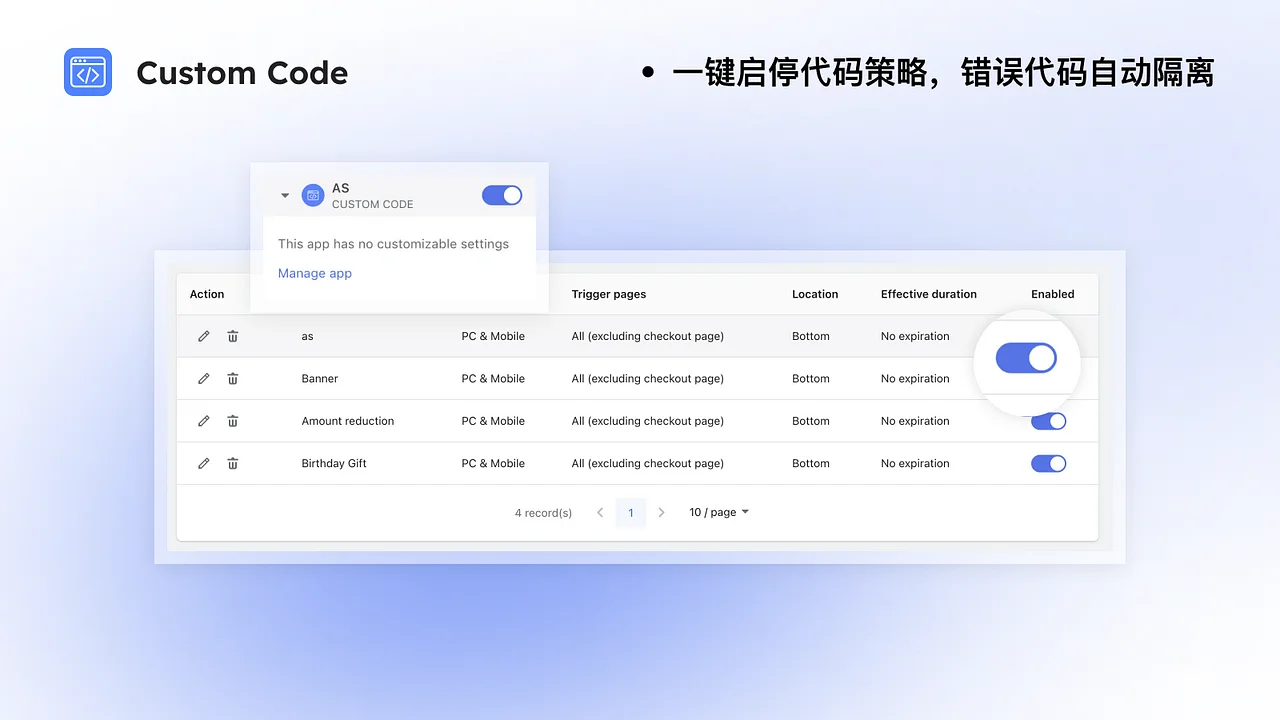The image size is (1280, 720).
Task: Select the 'as' name cell
Action: pyautogui.click(x=308, y=336)
